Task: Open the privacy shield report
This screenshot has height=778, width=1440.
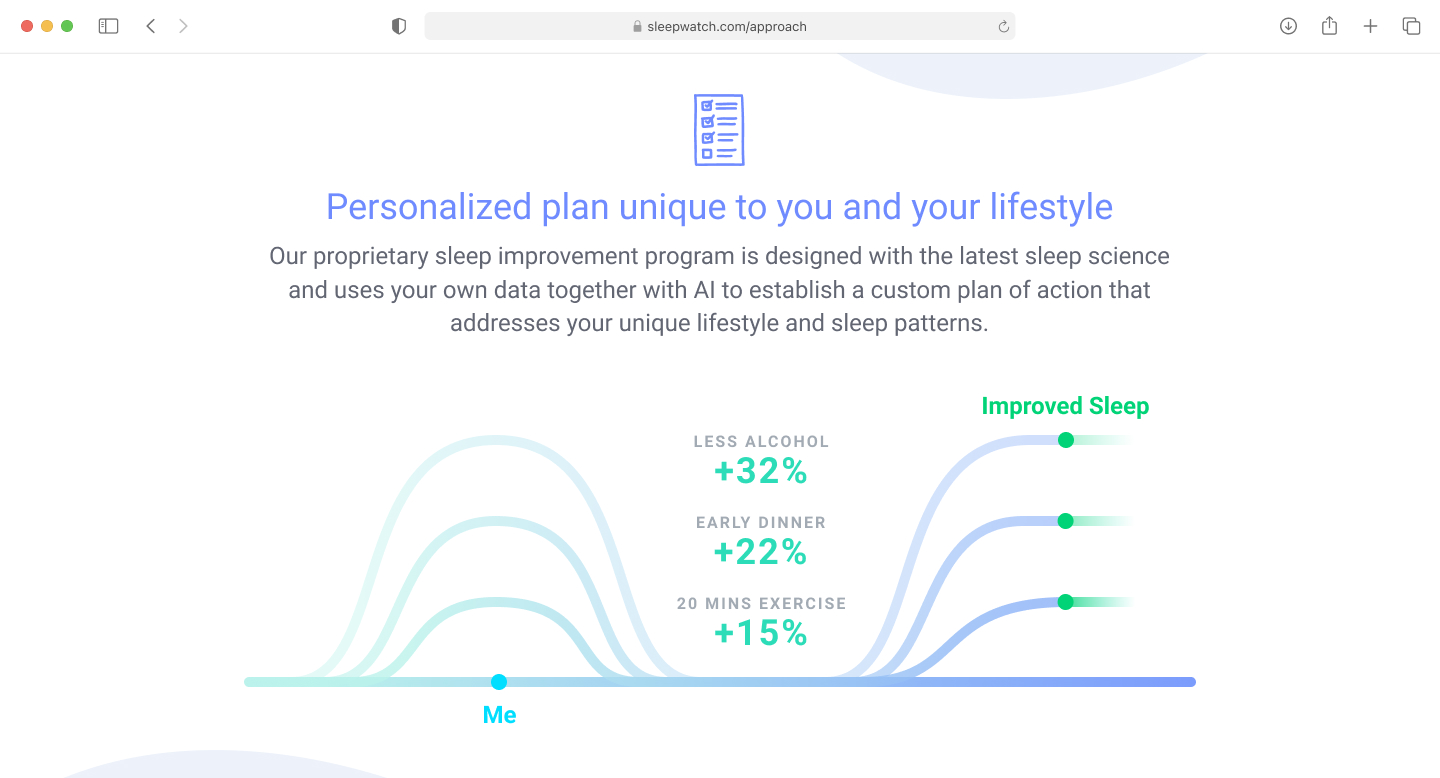Action: (399, 26)
